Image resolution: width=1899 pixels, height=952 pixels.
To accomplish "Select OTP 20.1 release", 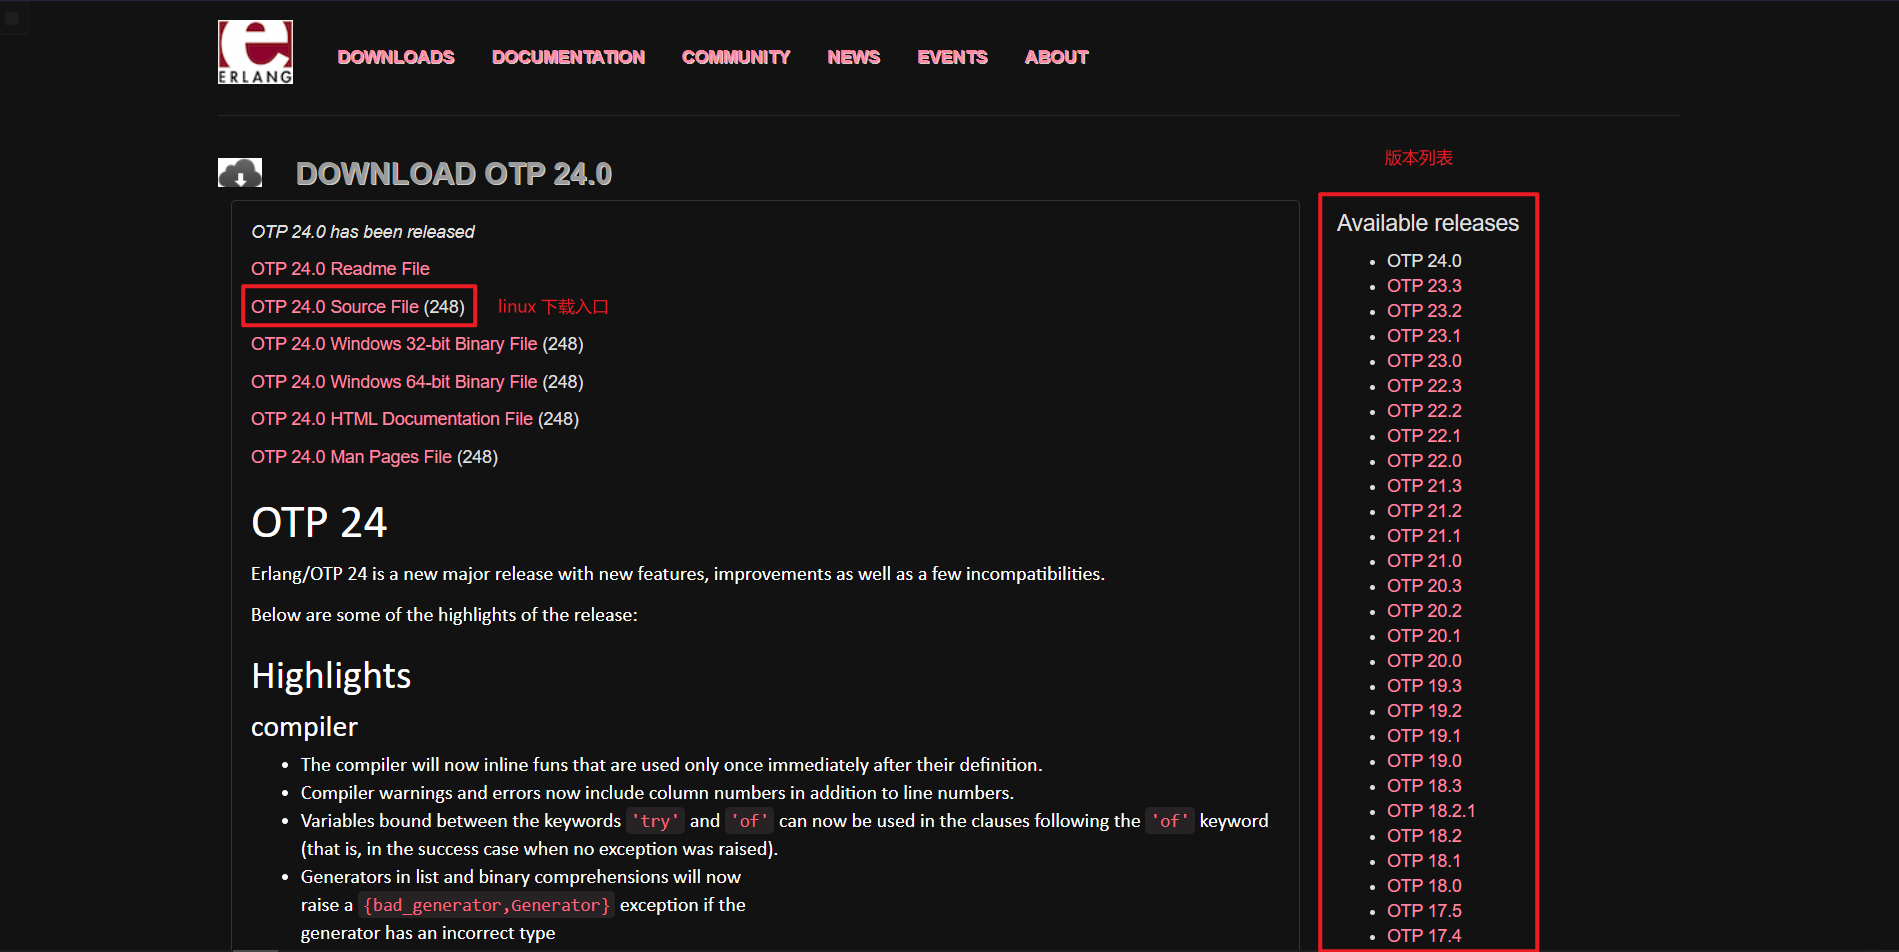I will tap(1424, 636).
